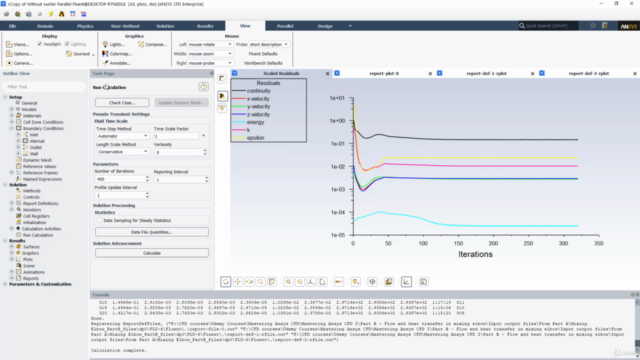Select the Outlet boundary condition item
Viewport: 640px width, 360px height.
click(x=36, y=147)
